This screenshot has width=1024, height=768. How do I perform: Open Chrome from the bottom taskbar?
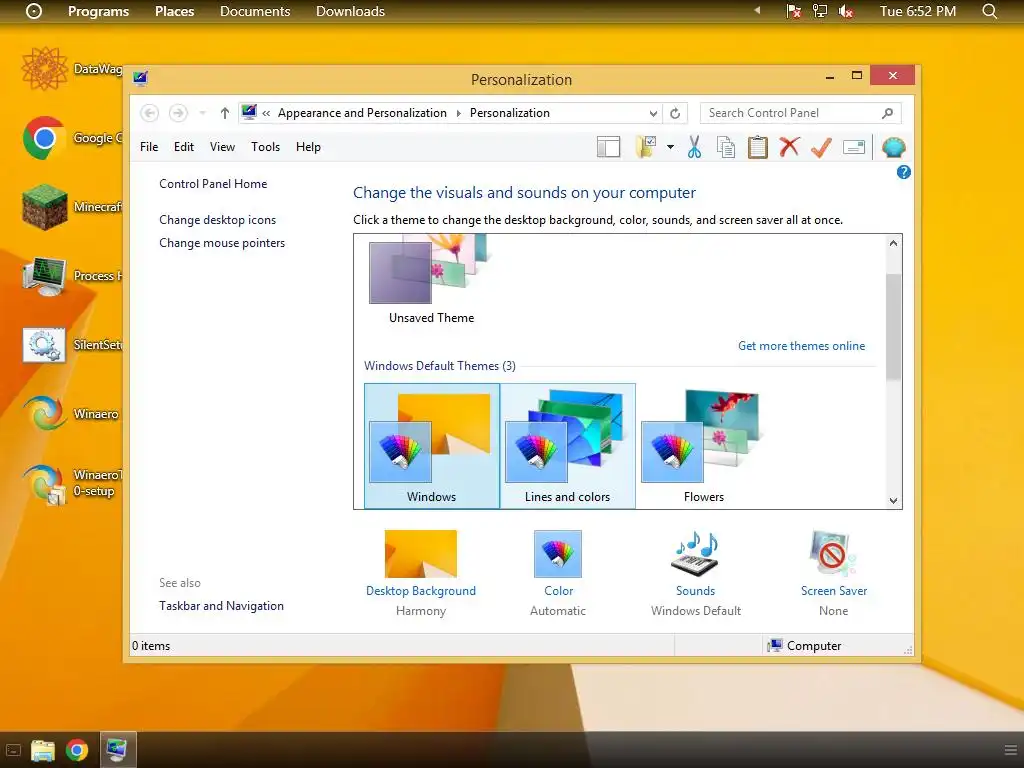click(77, 750)
